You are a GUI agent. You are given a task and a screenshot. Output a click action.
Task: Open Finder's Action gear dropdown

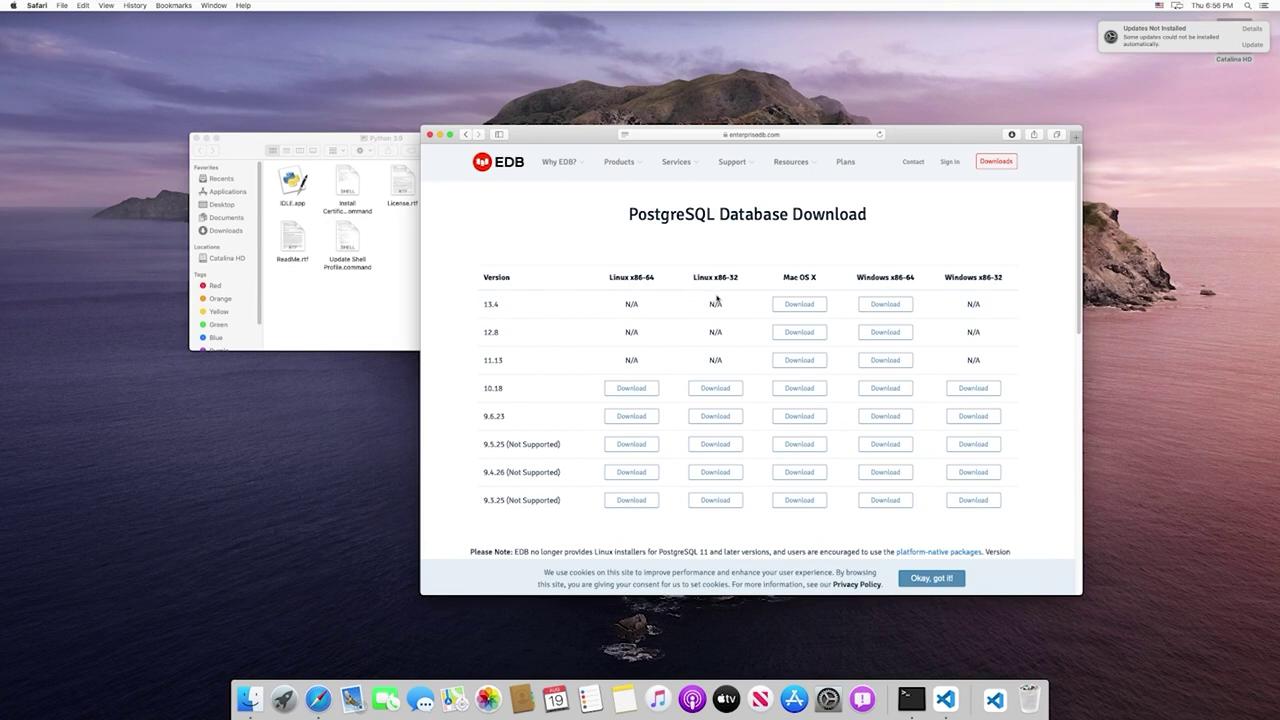(363, 151)
